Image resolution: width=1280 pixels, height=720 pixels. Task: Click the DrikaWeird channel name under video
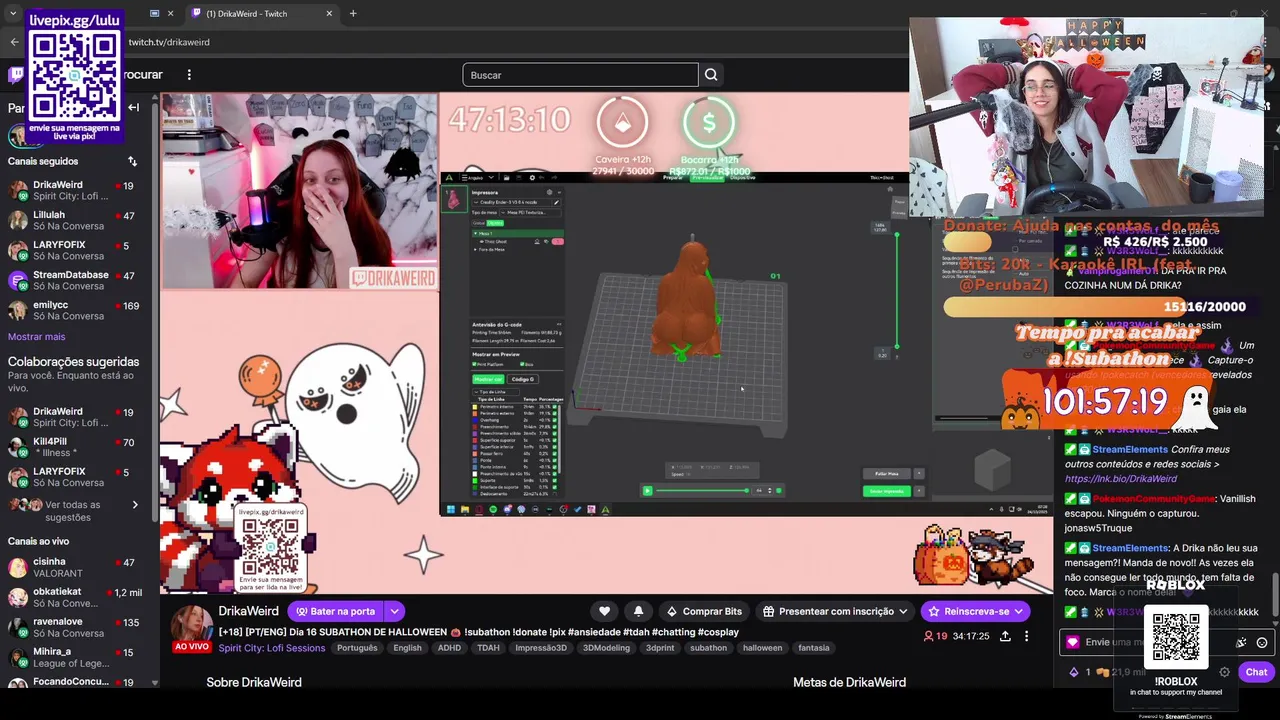click(x=248, y=611)
